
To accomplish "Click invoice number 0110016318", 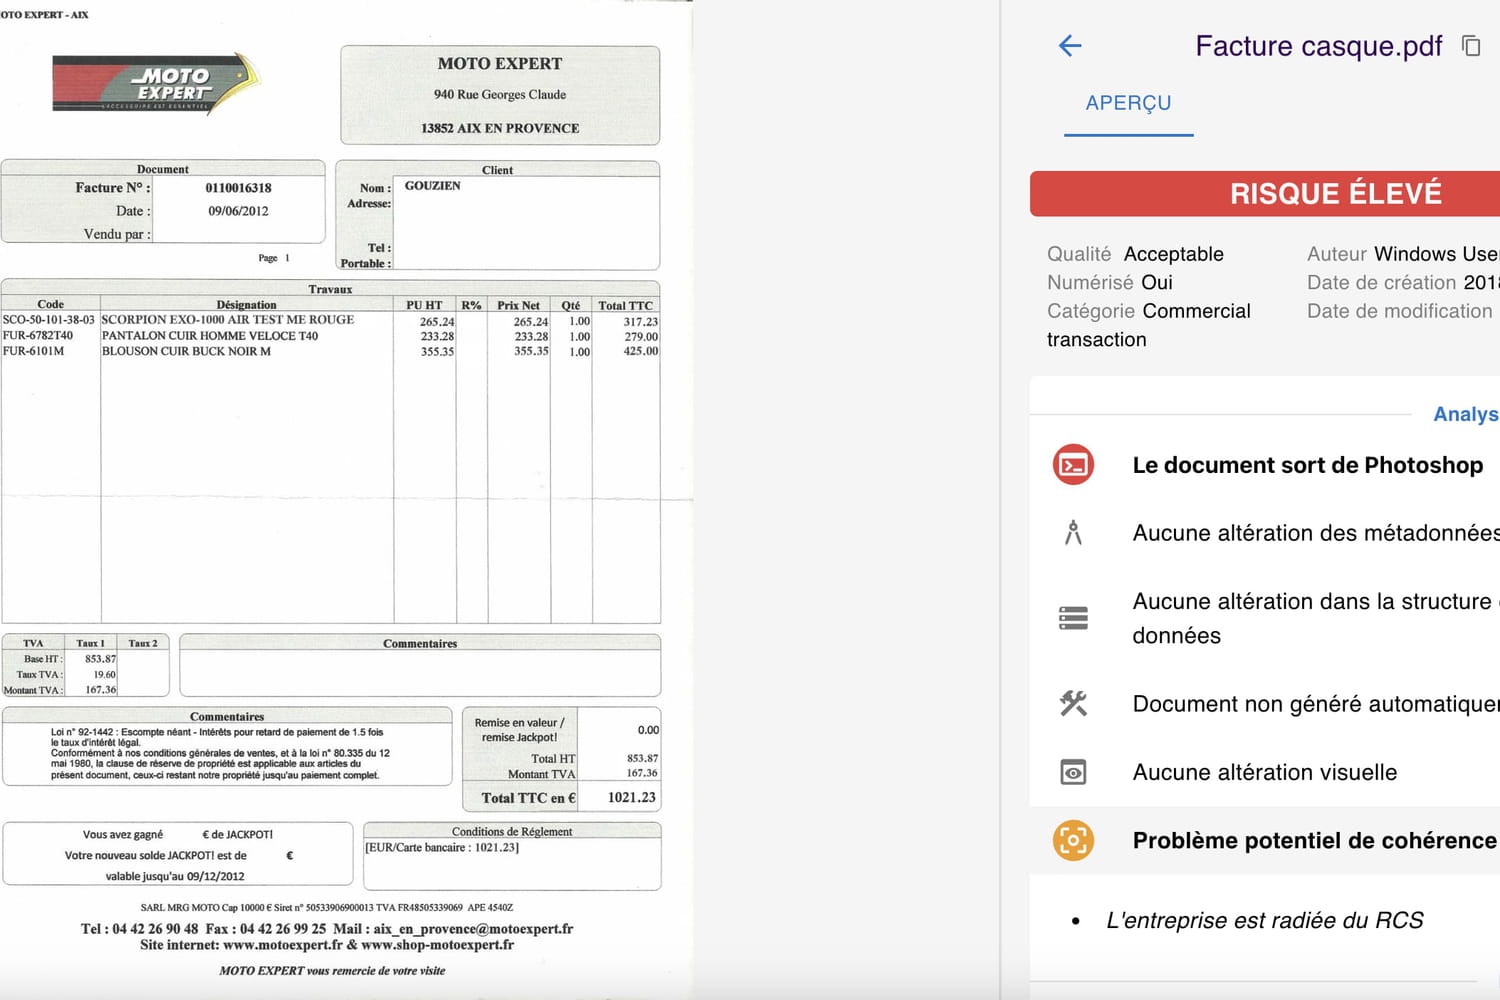I will point(238,188).
